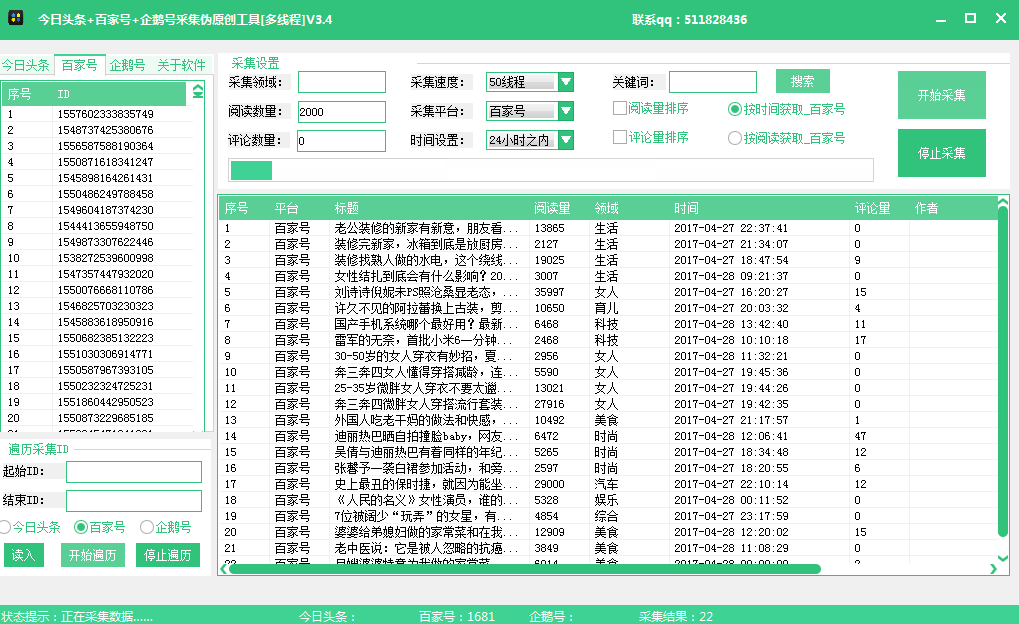Select result row 《人民的名义》女性演员
Image resolution: width=1019 pixels, height=624 pixels.
pos(608,500)
